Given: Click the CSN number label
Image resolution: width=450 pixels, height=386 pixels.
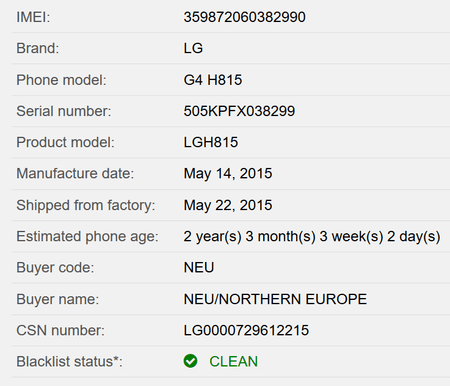Looking at the screenshot, I should point(60,330).
